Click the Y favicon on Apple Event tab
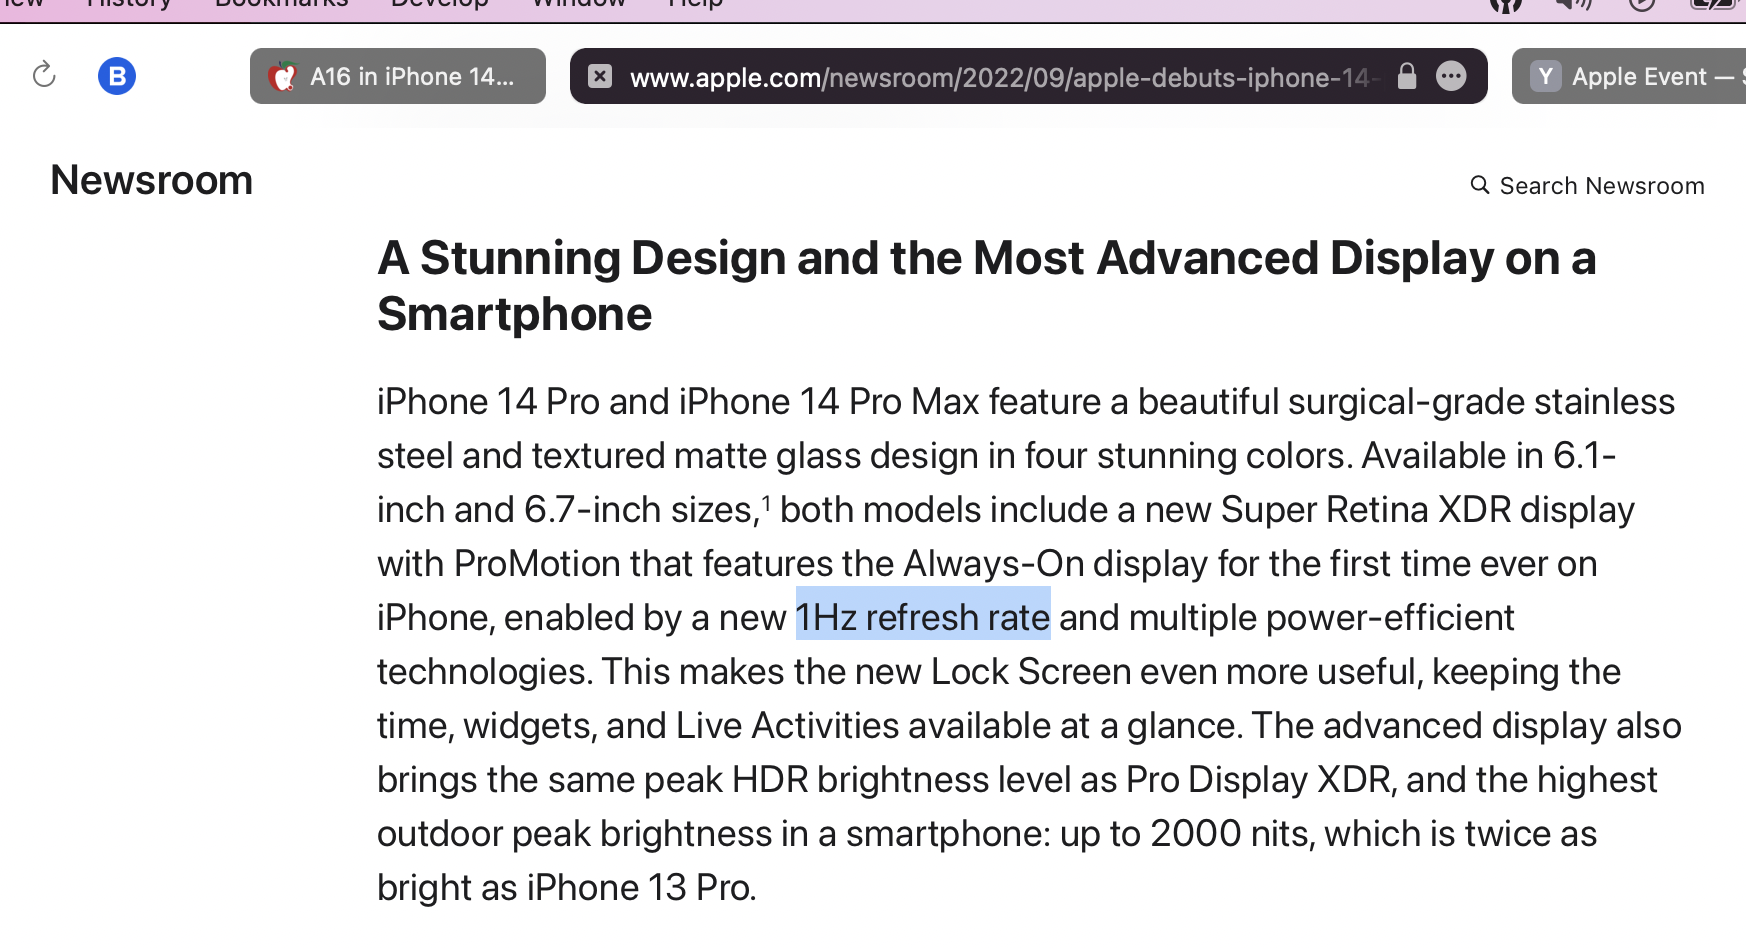This screenshot has height=948, width=1746. tap(1546, 76)
